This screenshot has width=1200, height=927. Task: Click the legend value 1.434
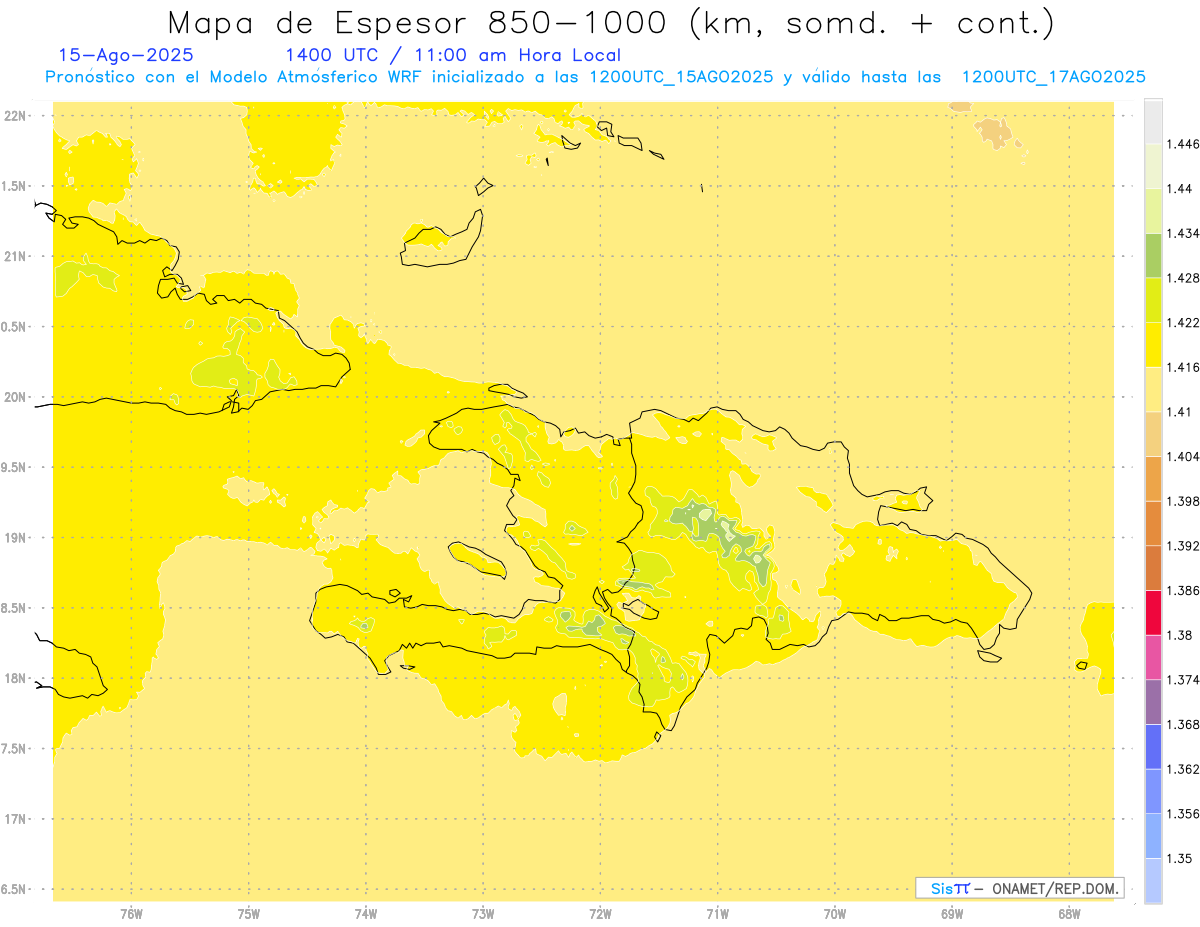point(1183,233)
